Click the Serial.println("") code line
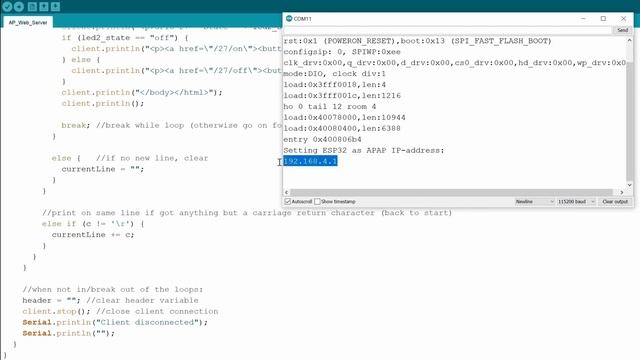Image resolution: width=640 pixels, height=360 pixels. 68,333
